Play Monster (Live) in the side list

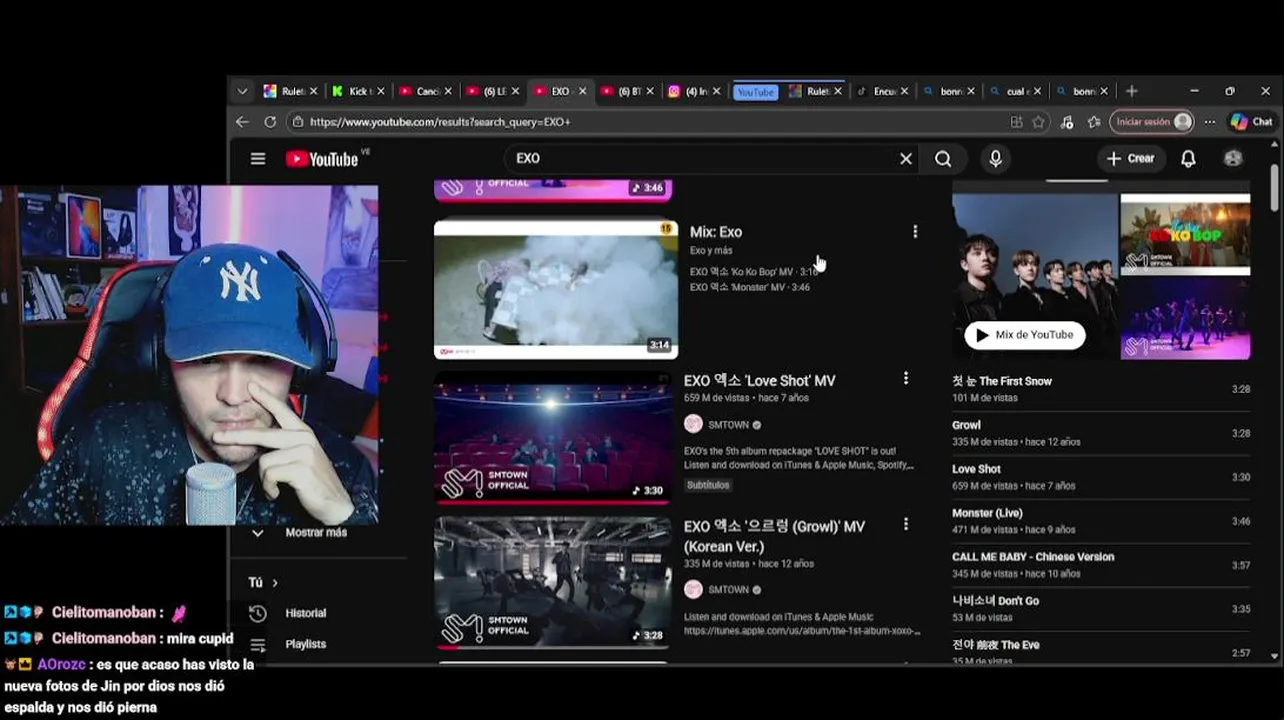pos(1101,520)
